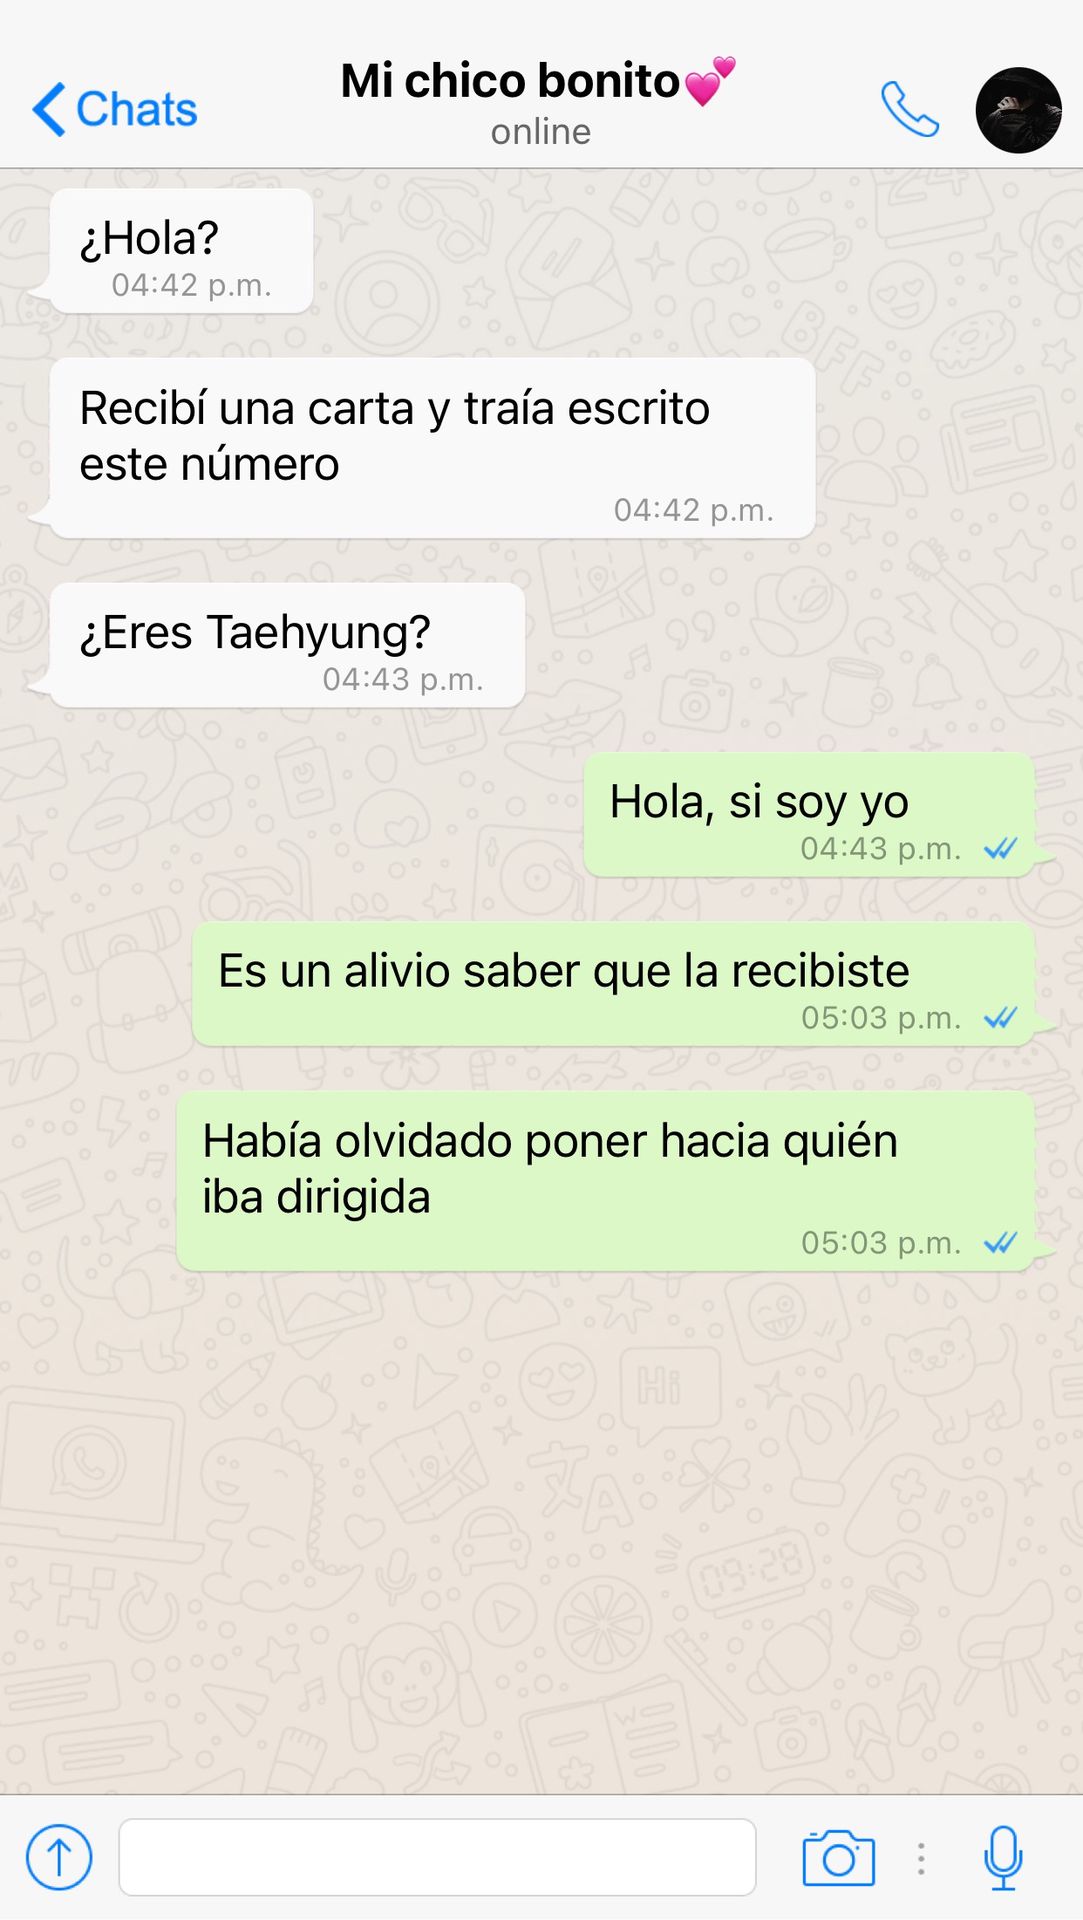Select the "Había olvidado poner" message
1083x1920 pixels.
(x=604, y=1181)
